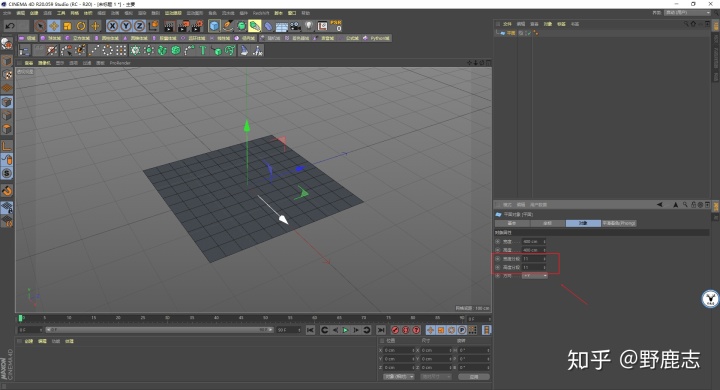This screenshot has width=720, height=390.
Task: Click MoGraph Cloner icon in toolbar
Action: click(135, 50)
